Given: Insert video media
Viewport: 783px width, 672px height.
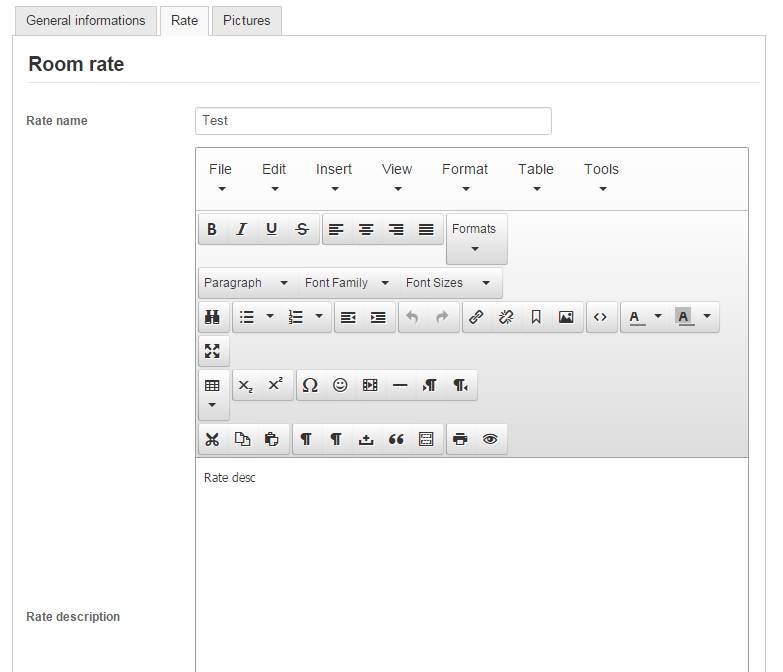Looking at the screenshot, I should click(371, 385).
